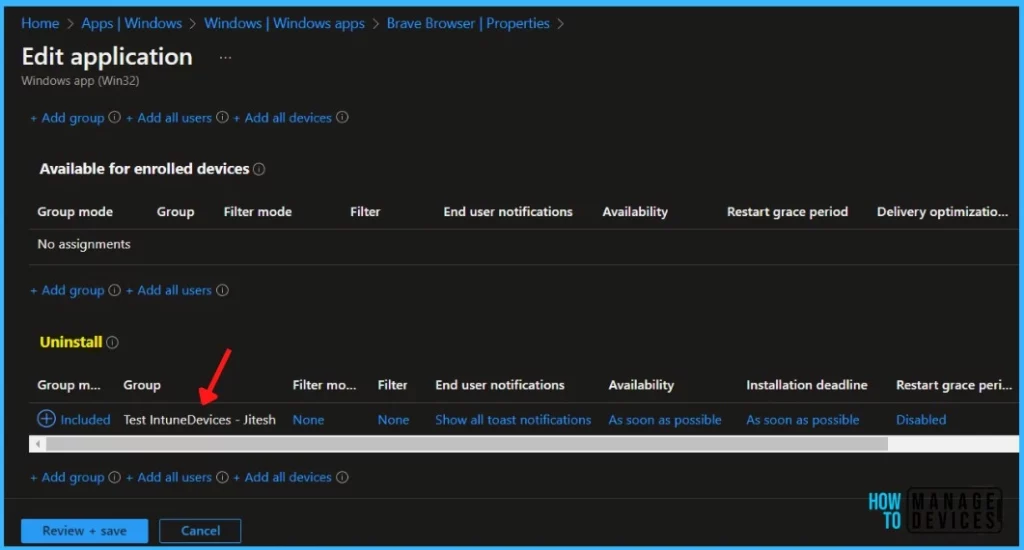This screenshot has height=550, width=1024.
Task: Click the Cancel button
Action: 200,531
